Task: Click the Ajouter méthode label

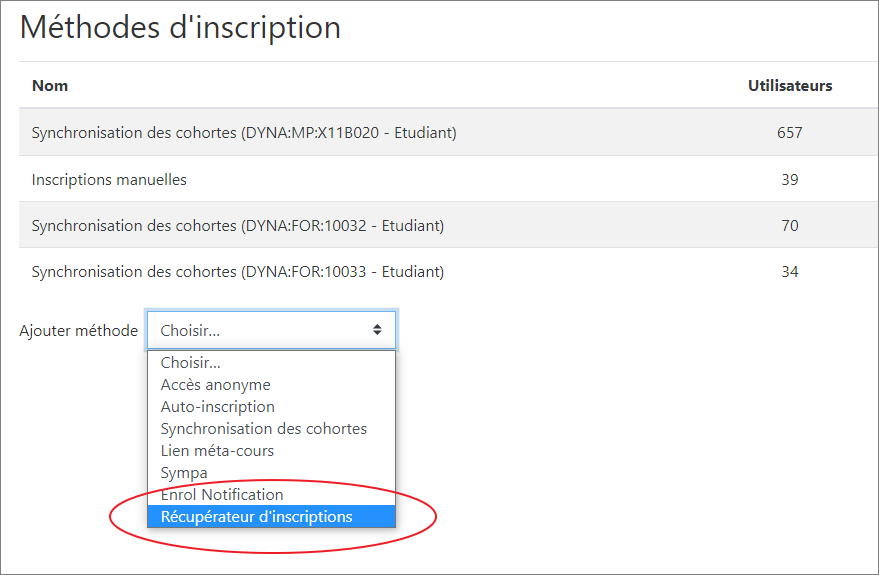Action: (79, 331)
